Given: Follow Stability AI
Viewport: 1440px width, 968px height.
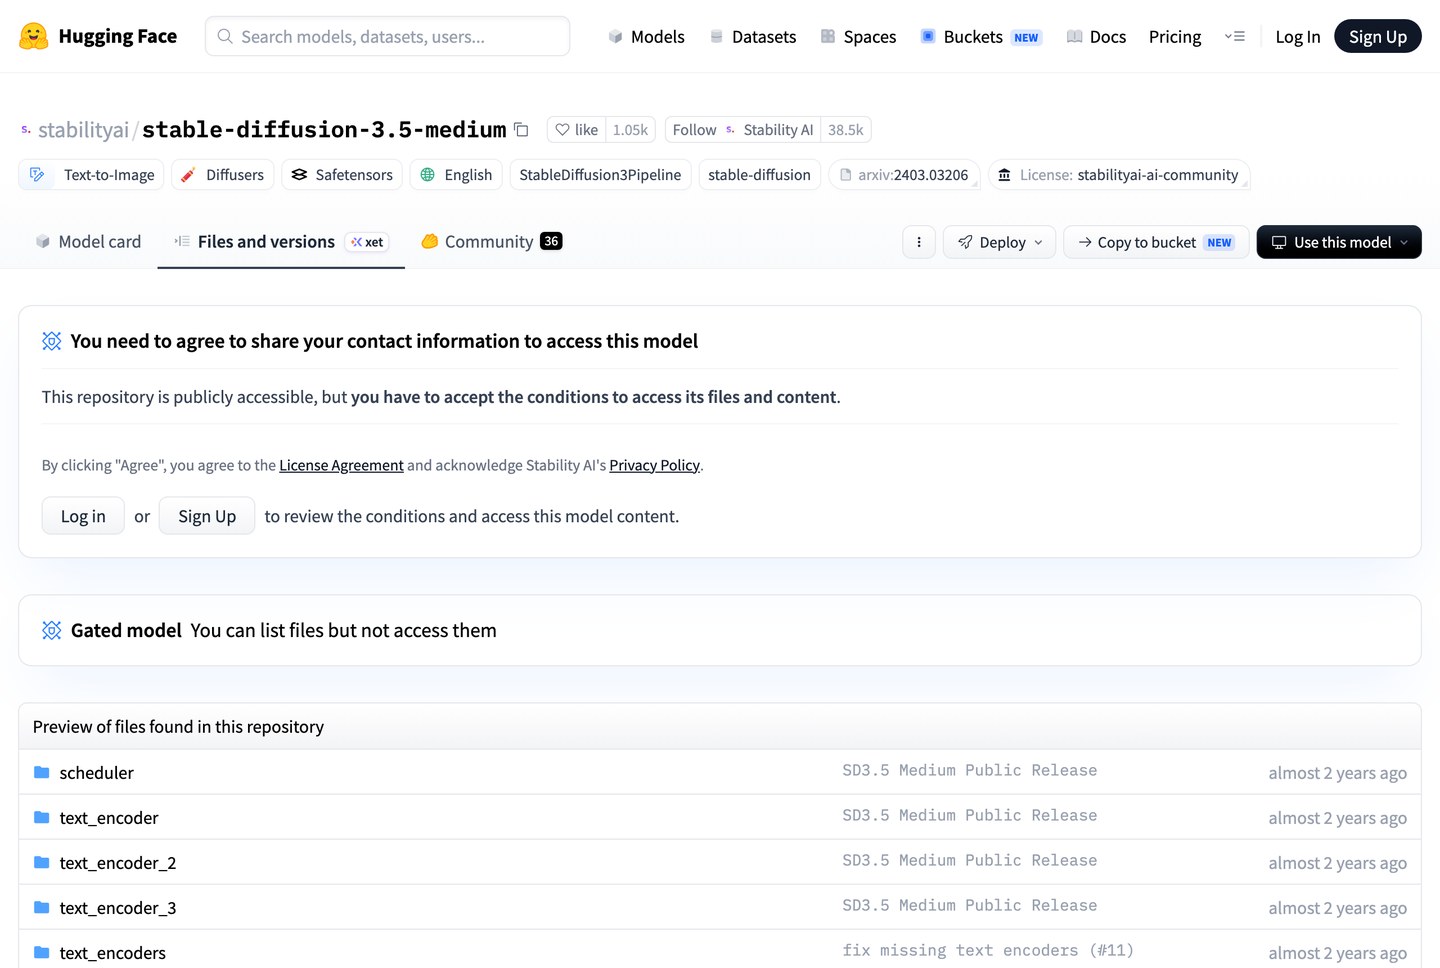Looking at the screenshot, I should click(742, 130).
